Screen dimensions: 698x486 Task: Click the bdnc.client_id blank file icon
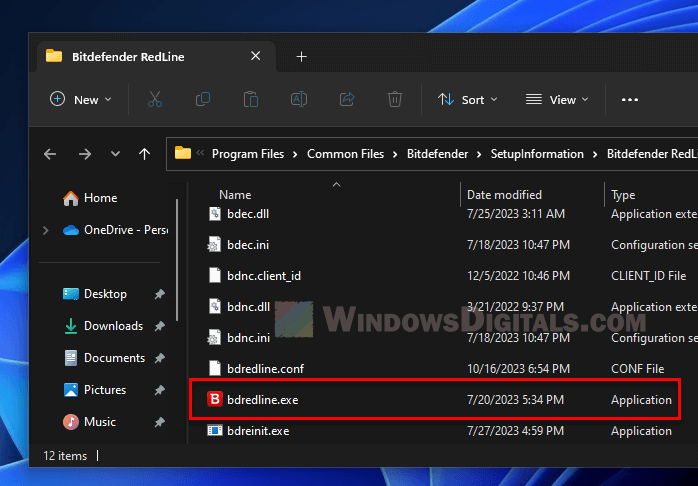[215, 275]
